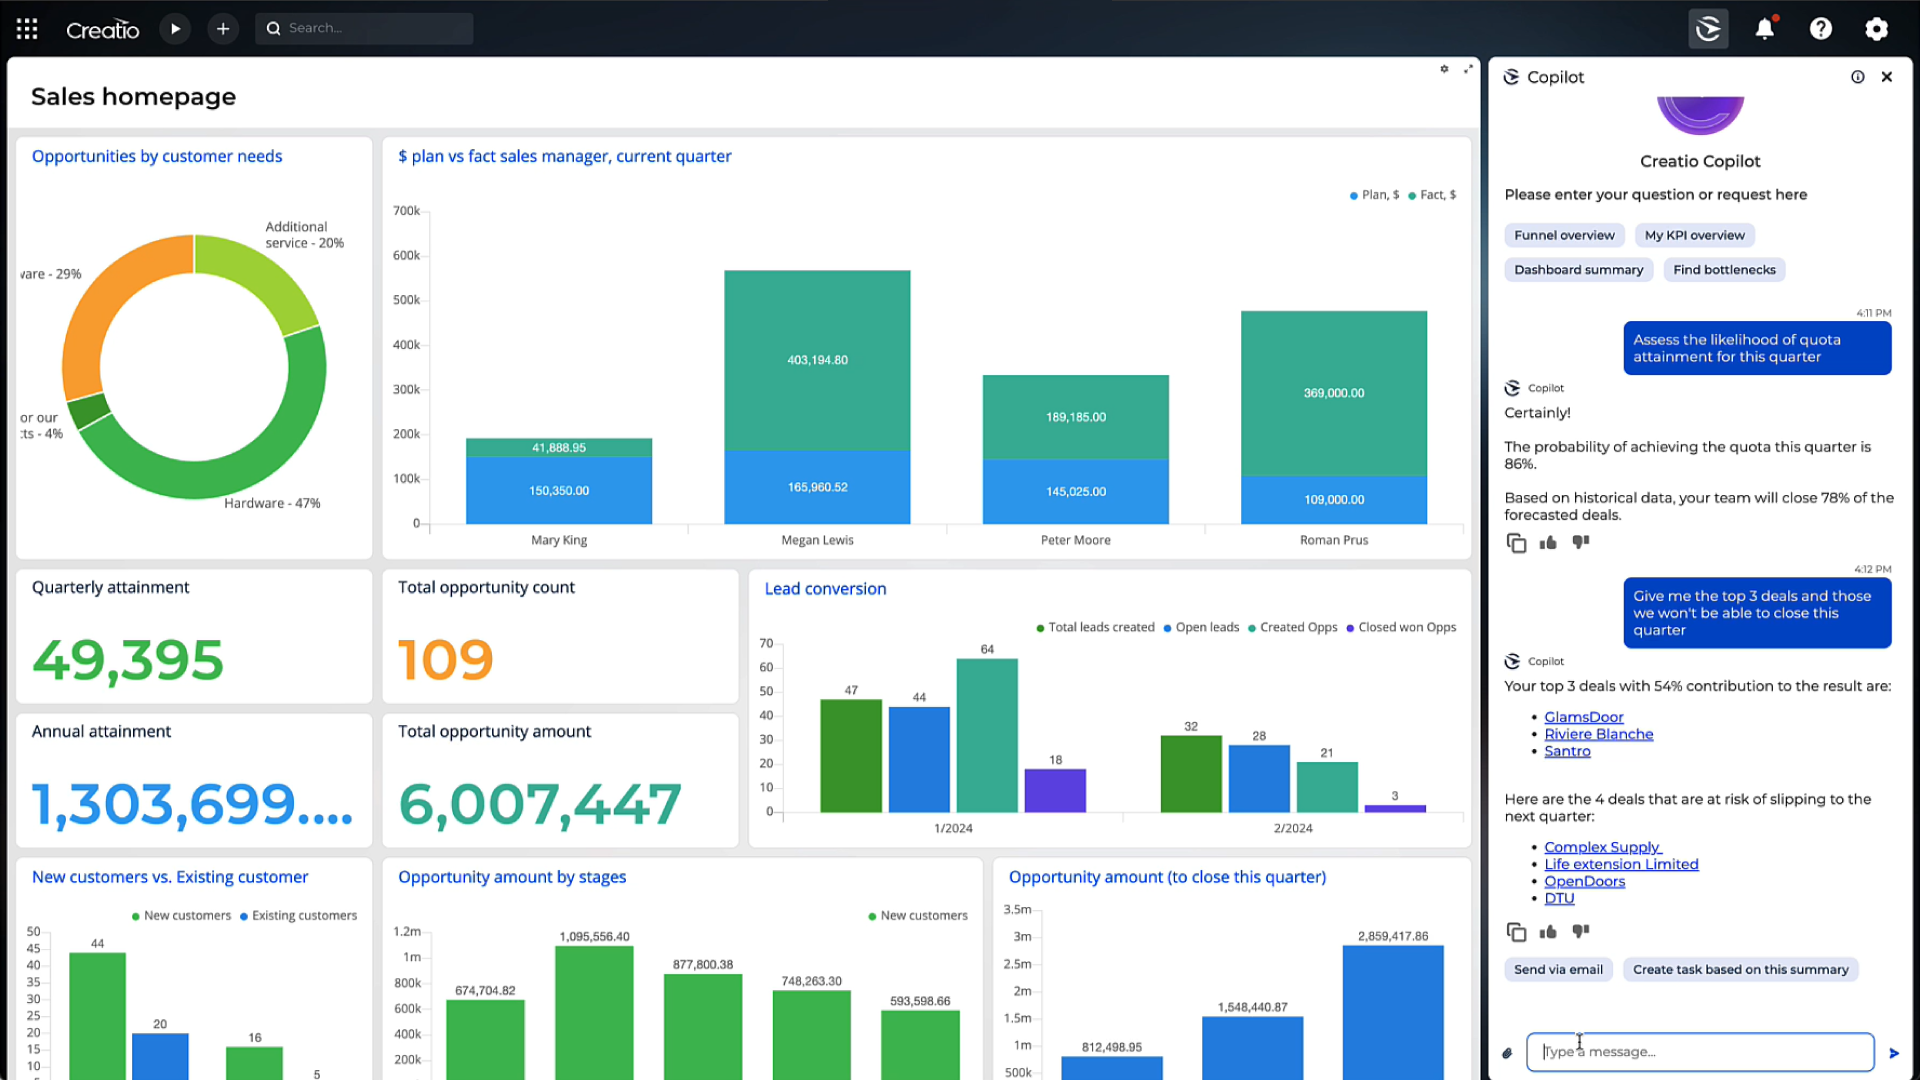
Task: Click the help question mark icon
Action: point(1821,28)
